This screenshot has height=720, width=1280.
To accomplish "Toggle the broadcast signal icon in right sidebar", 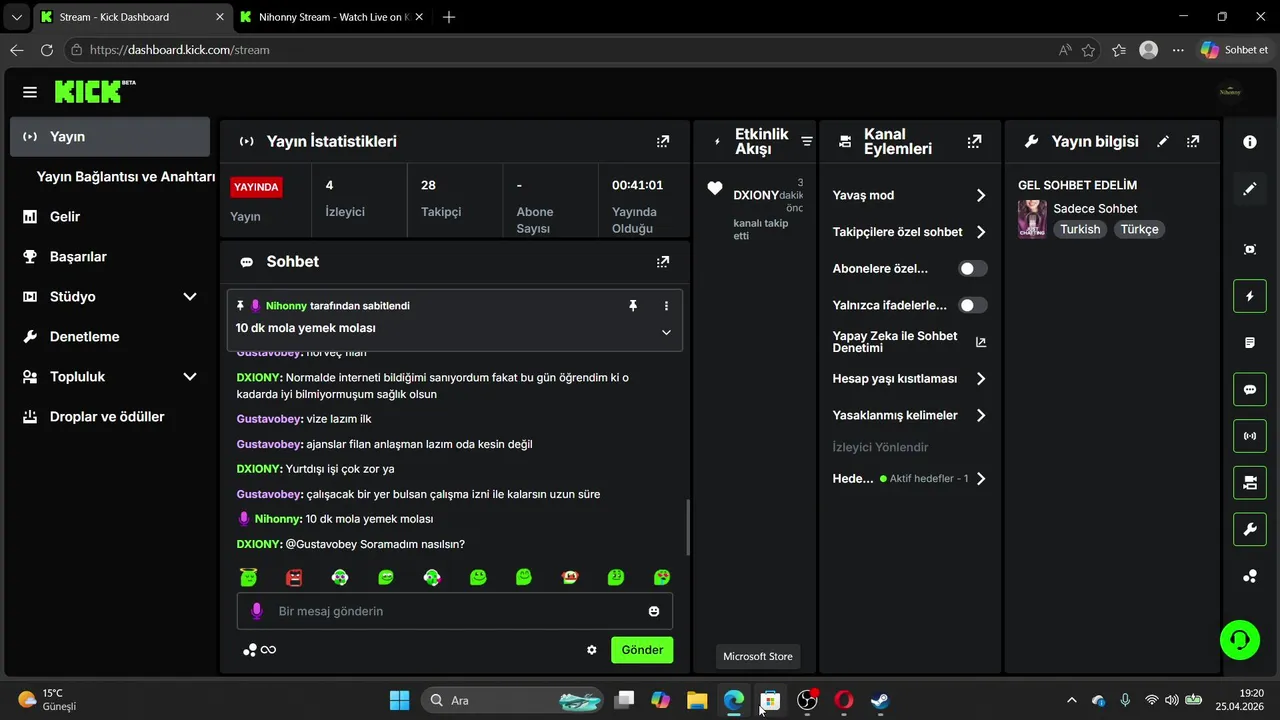I will [x=1250, y=436].
